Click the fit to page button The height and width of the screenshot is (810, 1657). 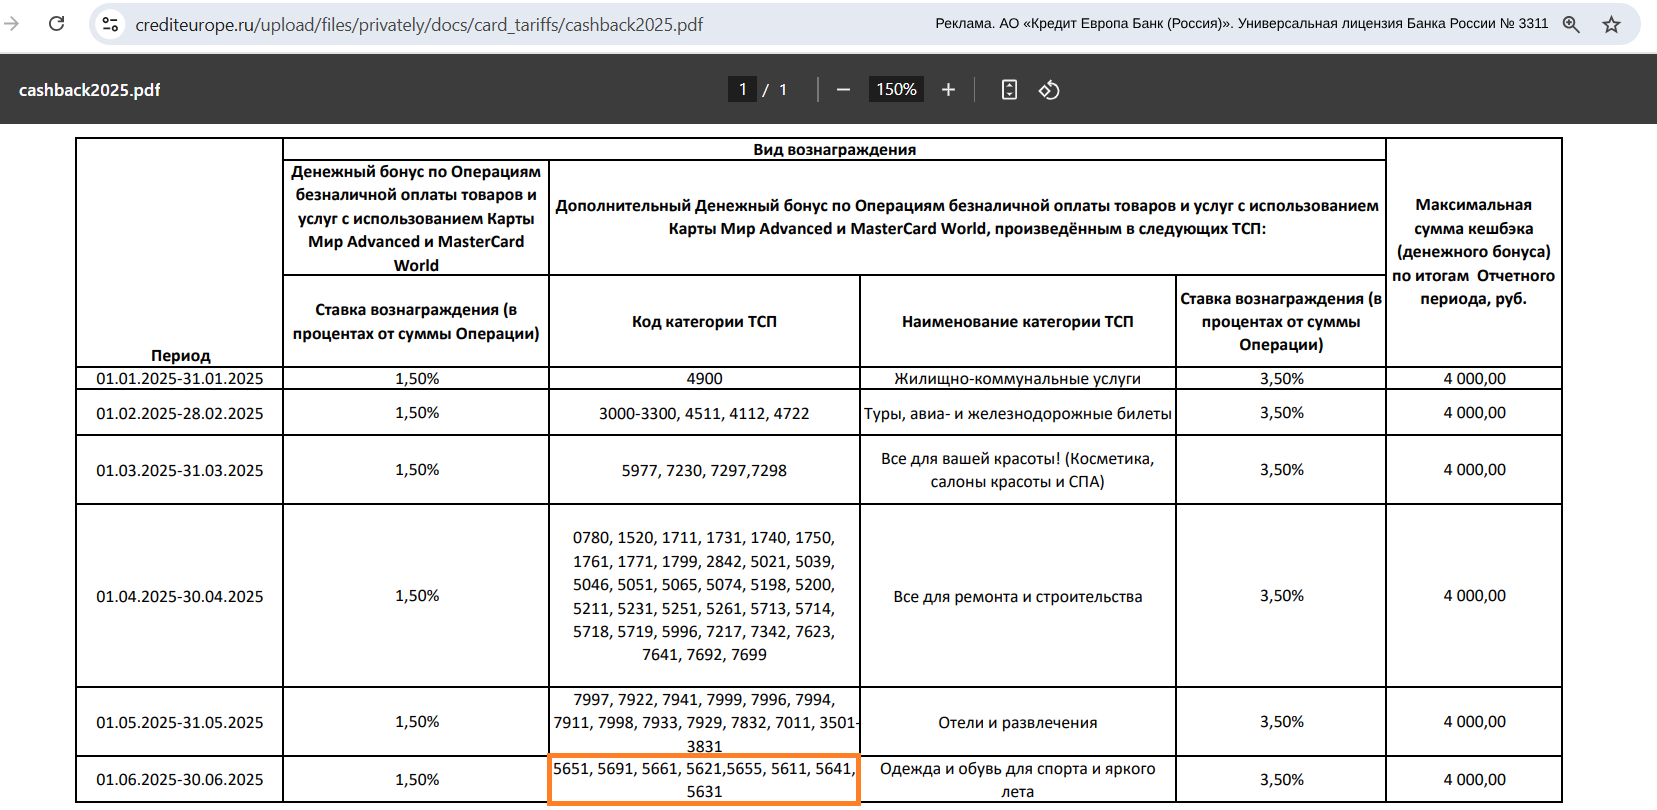(1009, 89)
